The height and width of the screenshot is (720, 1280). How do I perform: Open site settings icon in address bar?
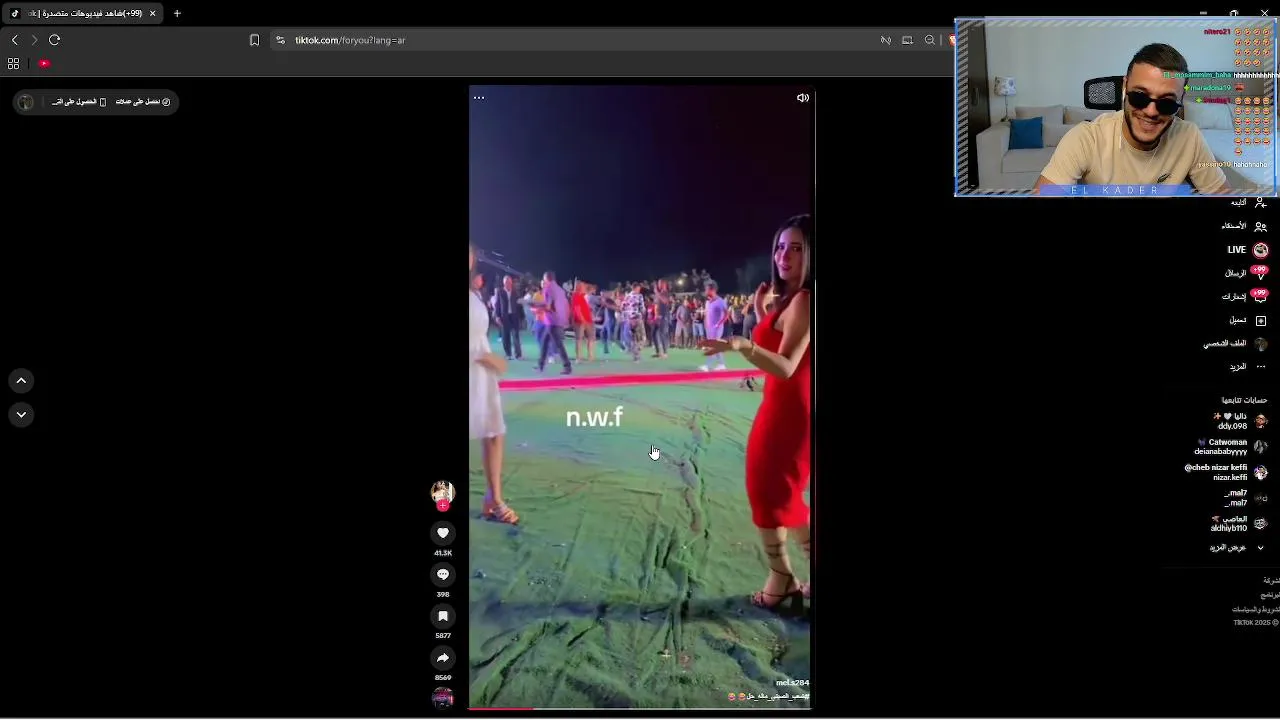[280, 40]
